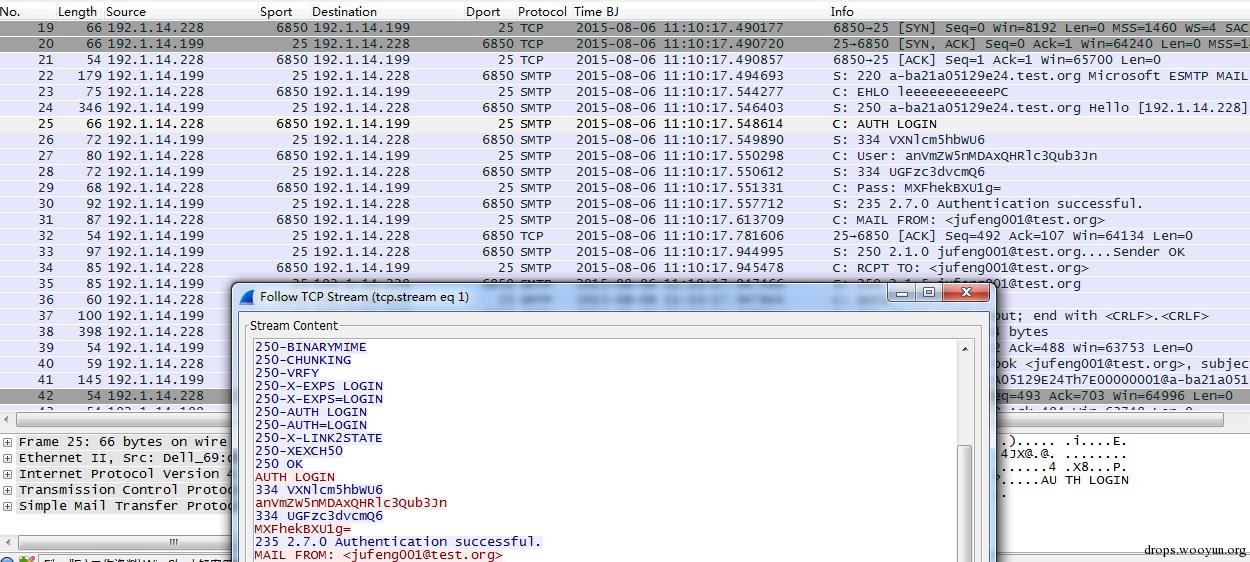Screen dimensions: 1250x562
Task: Expand the Frame 25 tree node
Action: pyautogui.click(x=8, y=442)
